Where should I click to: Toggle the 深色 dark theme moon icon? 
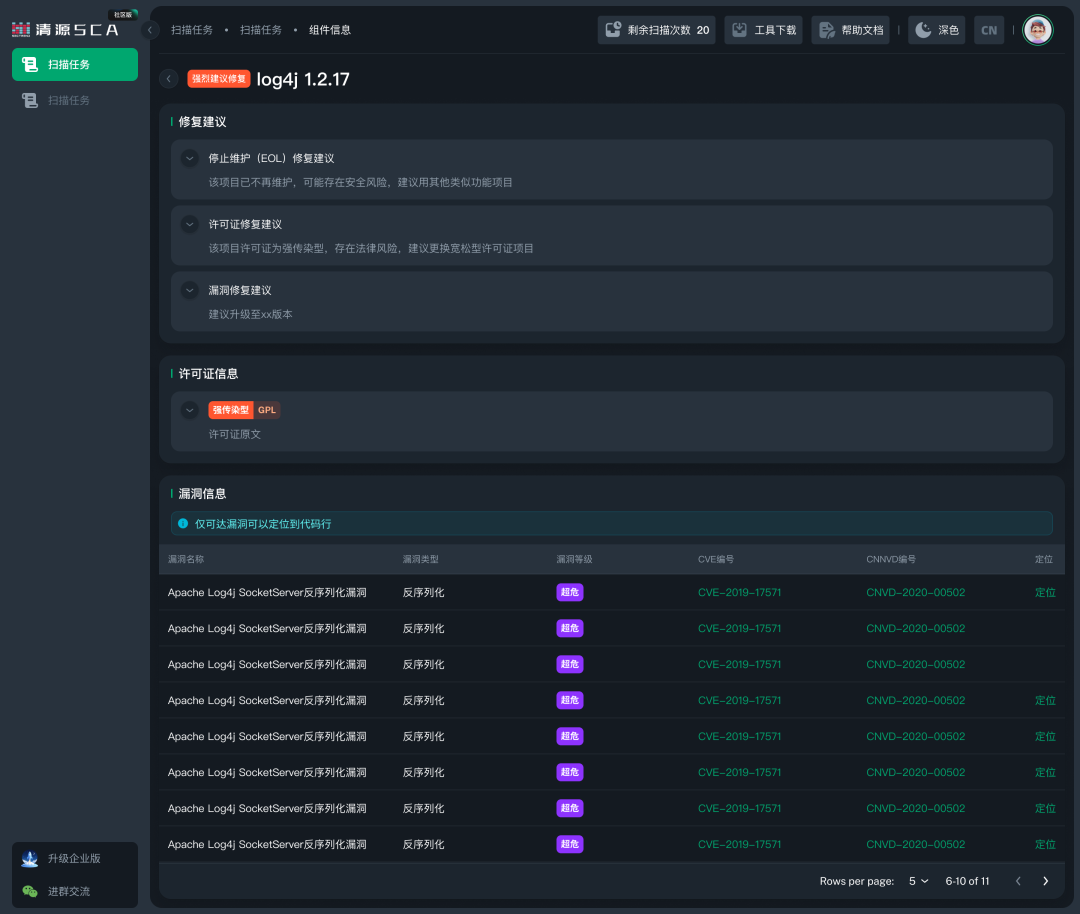click(923, 30)
